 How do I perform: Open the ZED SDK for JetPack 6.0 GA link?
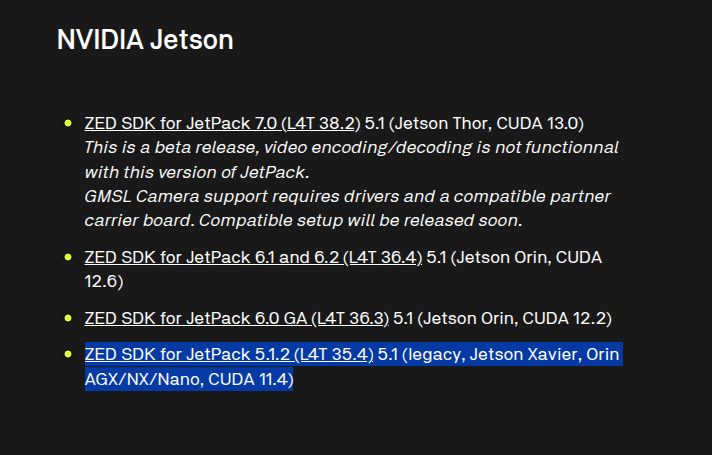(195, 318)
